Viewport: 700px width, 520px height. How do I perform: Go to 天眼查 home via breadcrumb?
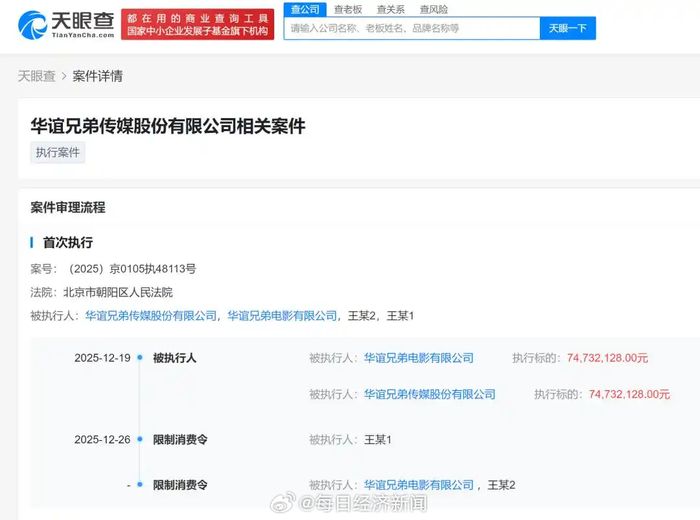click(36, 76)
